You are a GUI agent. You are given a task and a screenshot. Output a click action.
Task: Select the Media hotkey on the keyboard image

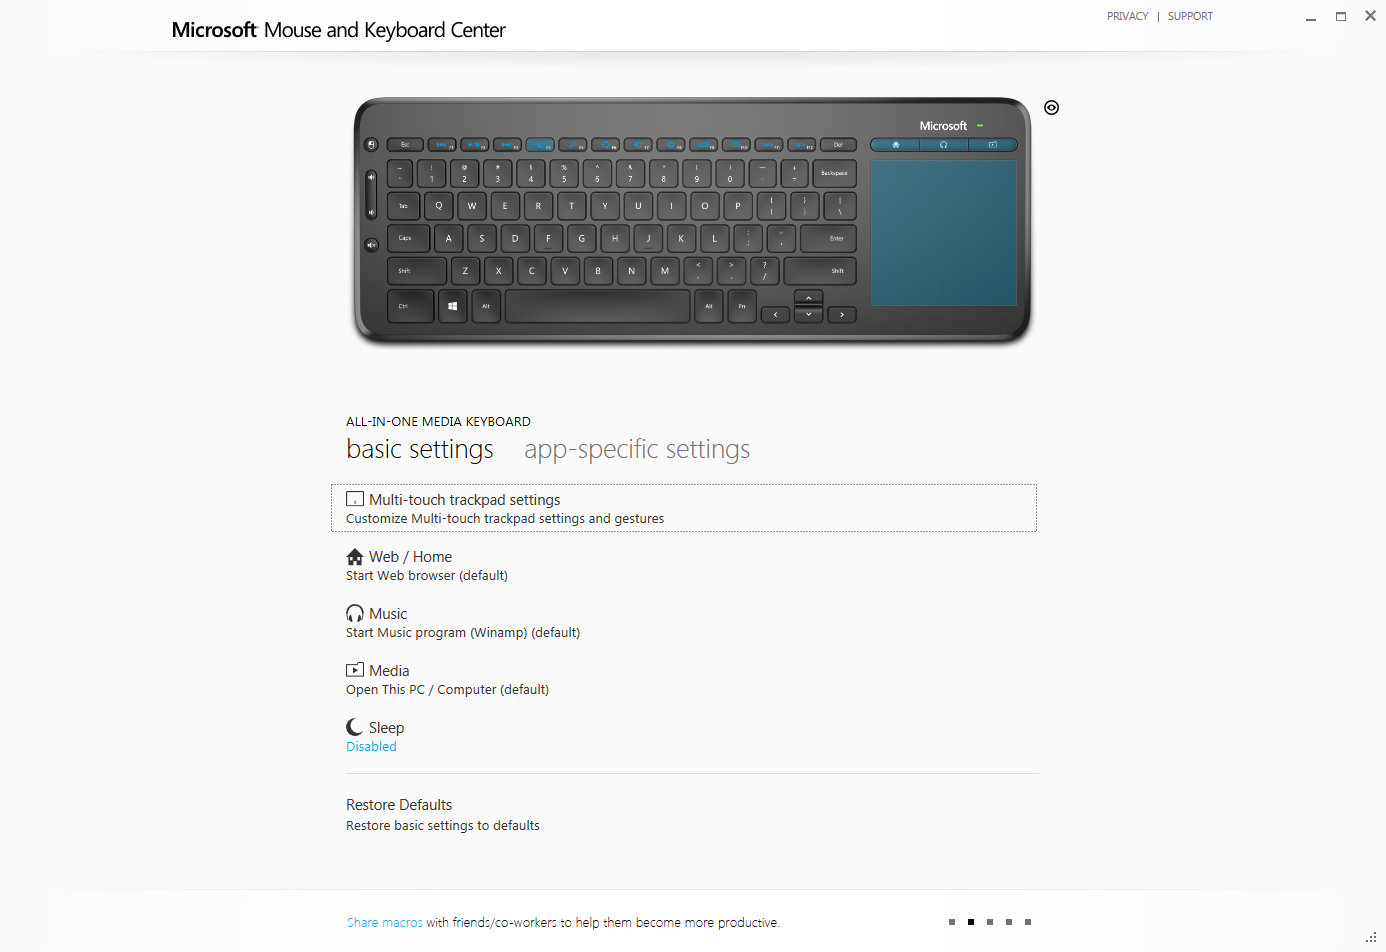point(992,145)
